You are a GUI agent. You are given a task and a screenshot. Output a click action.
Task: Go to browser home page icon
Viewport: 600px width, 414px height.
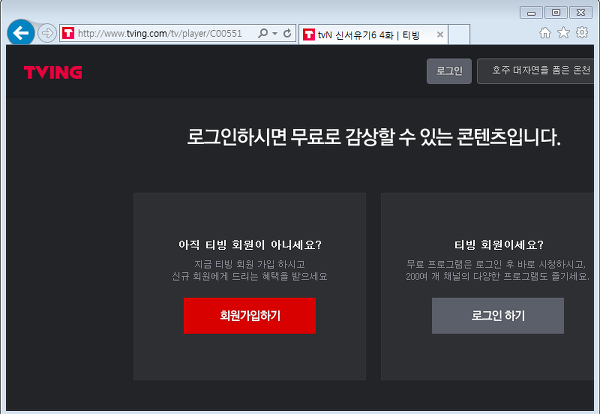coord(545,33)
